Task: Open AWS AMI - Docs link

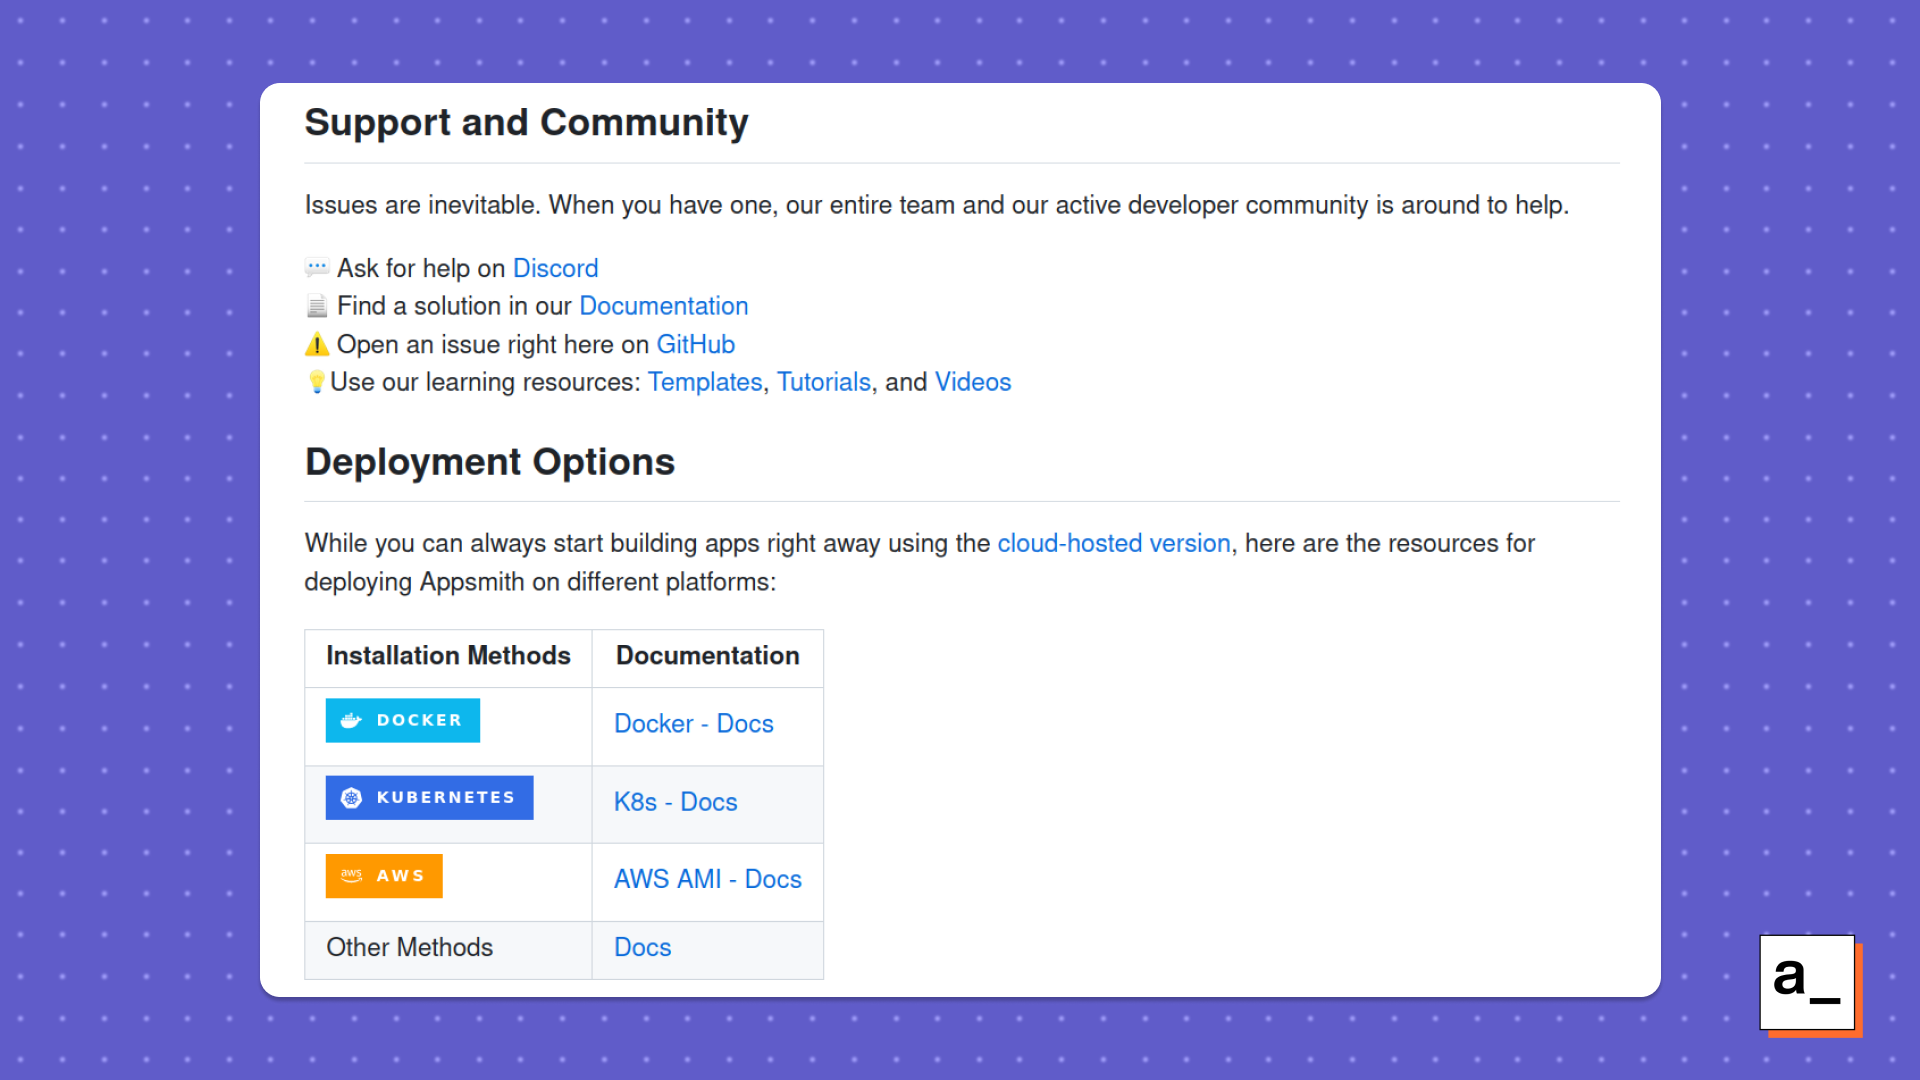Action: pyautogui.click(x=707, y=879)
